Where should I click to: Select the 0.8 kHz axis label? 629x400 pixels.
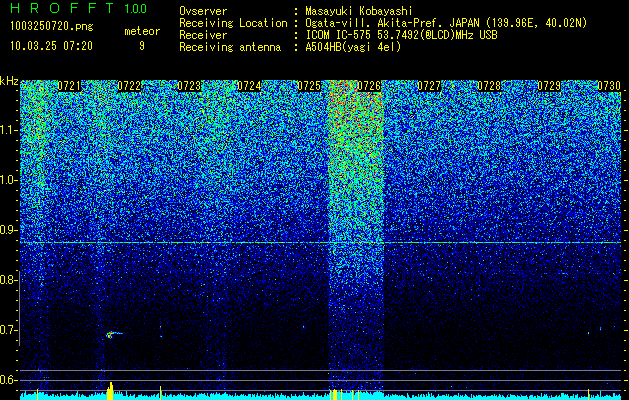(x=9, y=280)
